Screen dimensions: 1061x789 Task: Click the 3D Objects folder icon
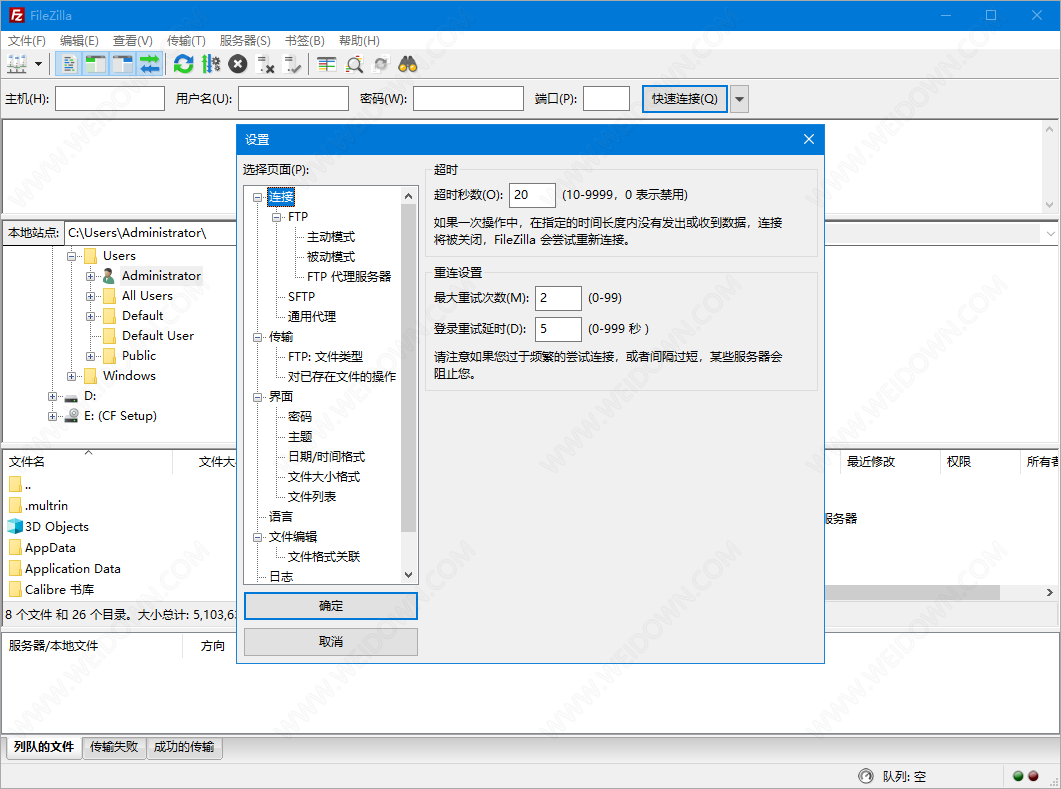pyautogui.click(x=15, y=526)
